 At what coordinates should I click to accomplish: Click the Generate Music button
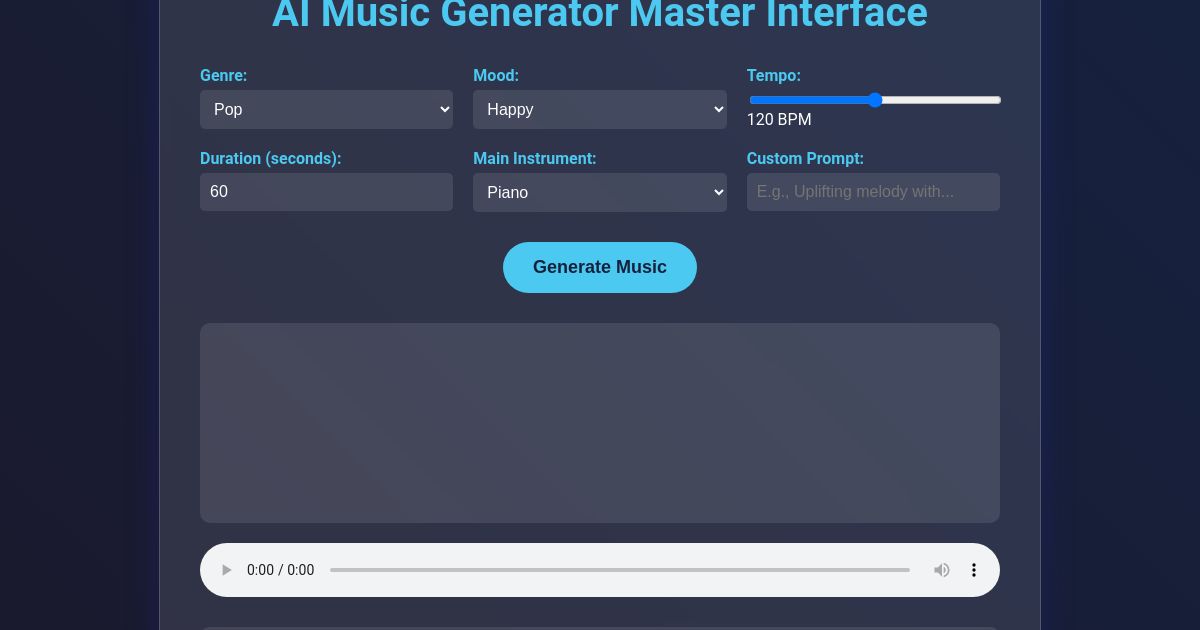(x=600, y=267)
